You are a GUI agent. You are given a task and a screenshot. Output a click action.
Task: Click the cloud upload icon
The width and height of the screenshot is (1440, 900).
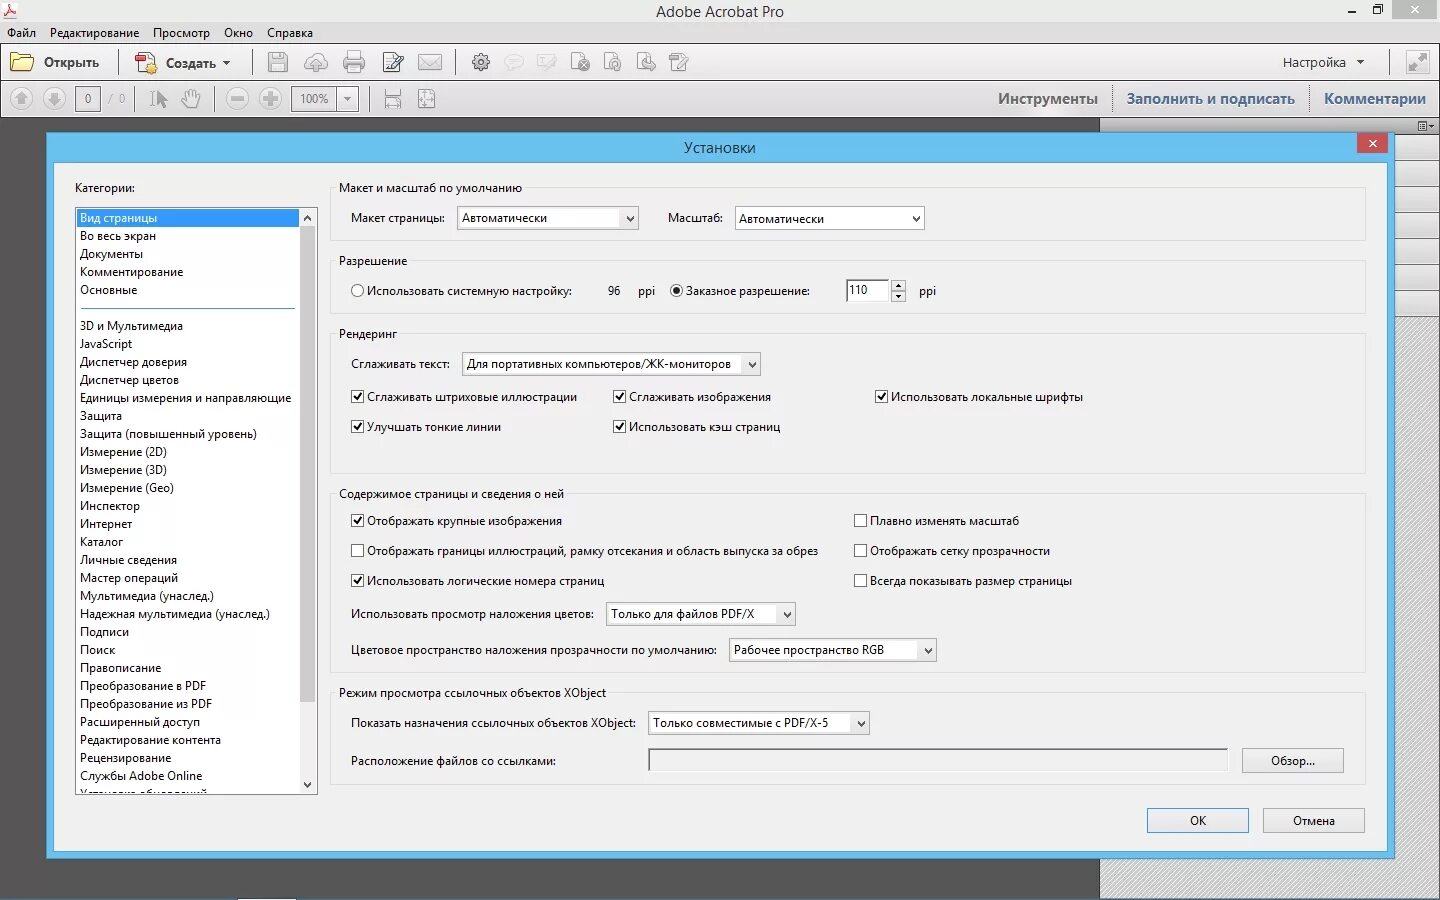pyautogui.click(x=316, y=62)
